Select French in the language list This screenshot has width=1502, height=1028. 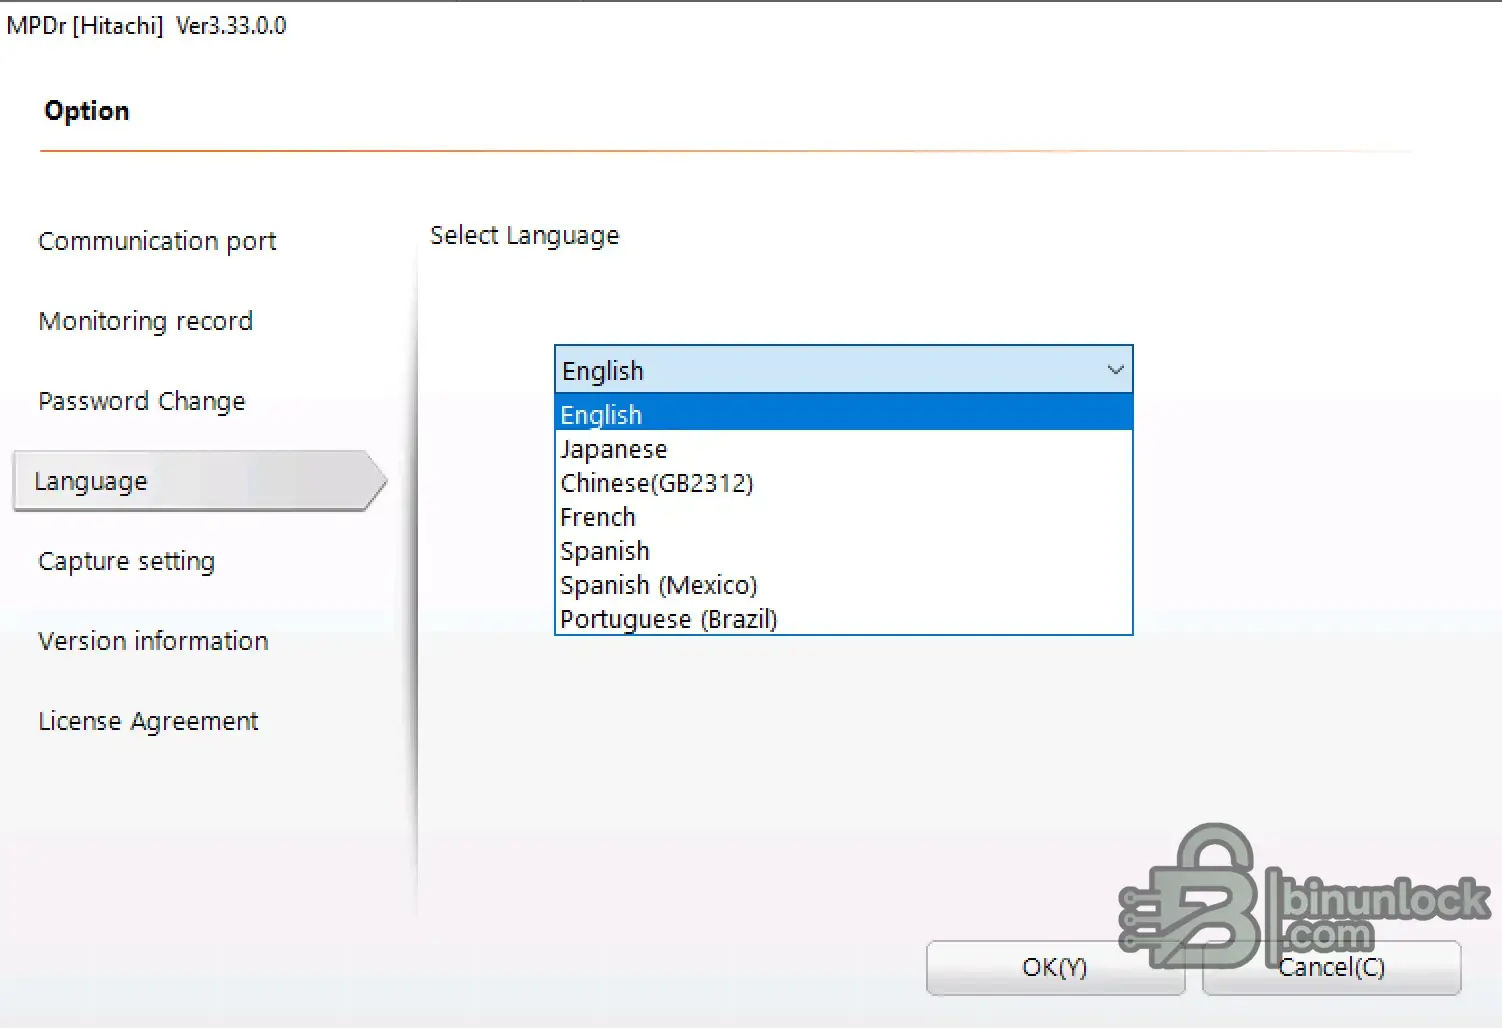tap(843, 517)
